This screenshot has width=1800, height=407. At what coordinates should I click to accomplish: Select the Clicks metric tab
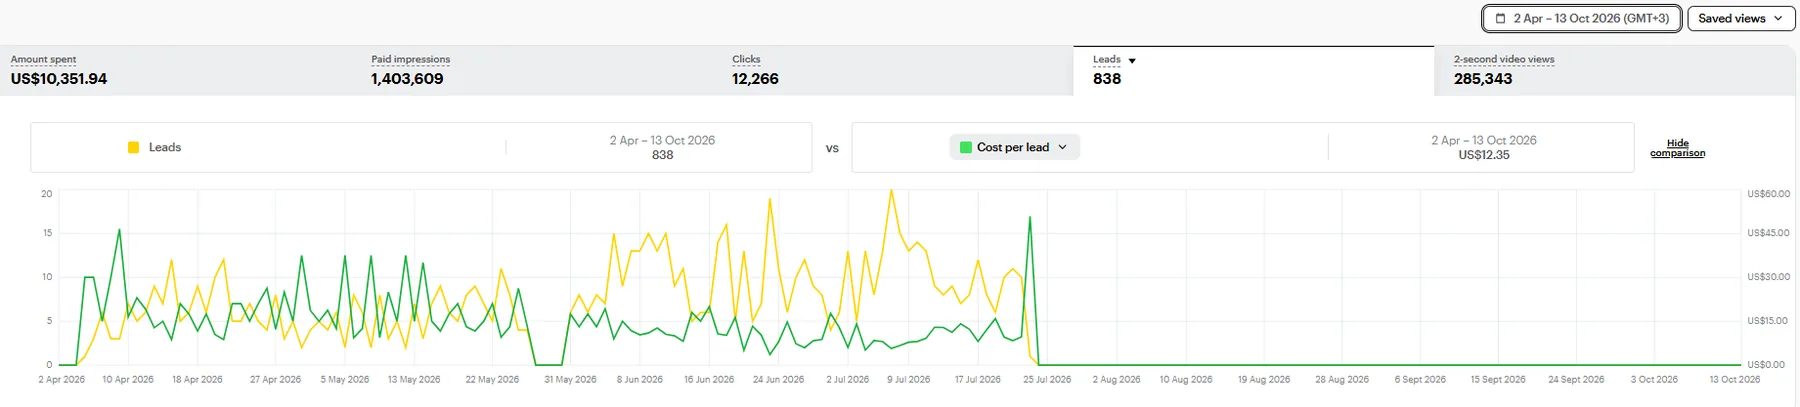click(897, 71)
